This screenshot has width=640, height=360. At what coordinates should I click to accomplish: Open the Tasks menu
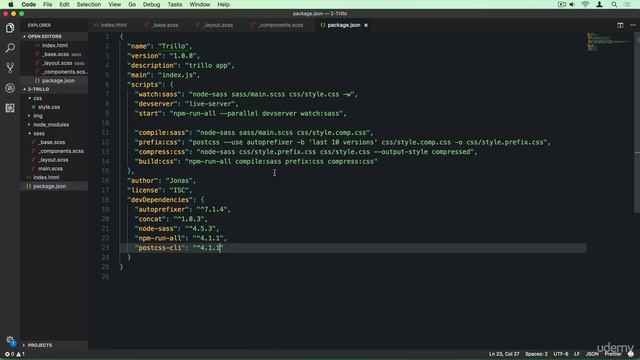(x=175, y=4)
